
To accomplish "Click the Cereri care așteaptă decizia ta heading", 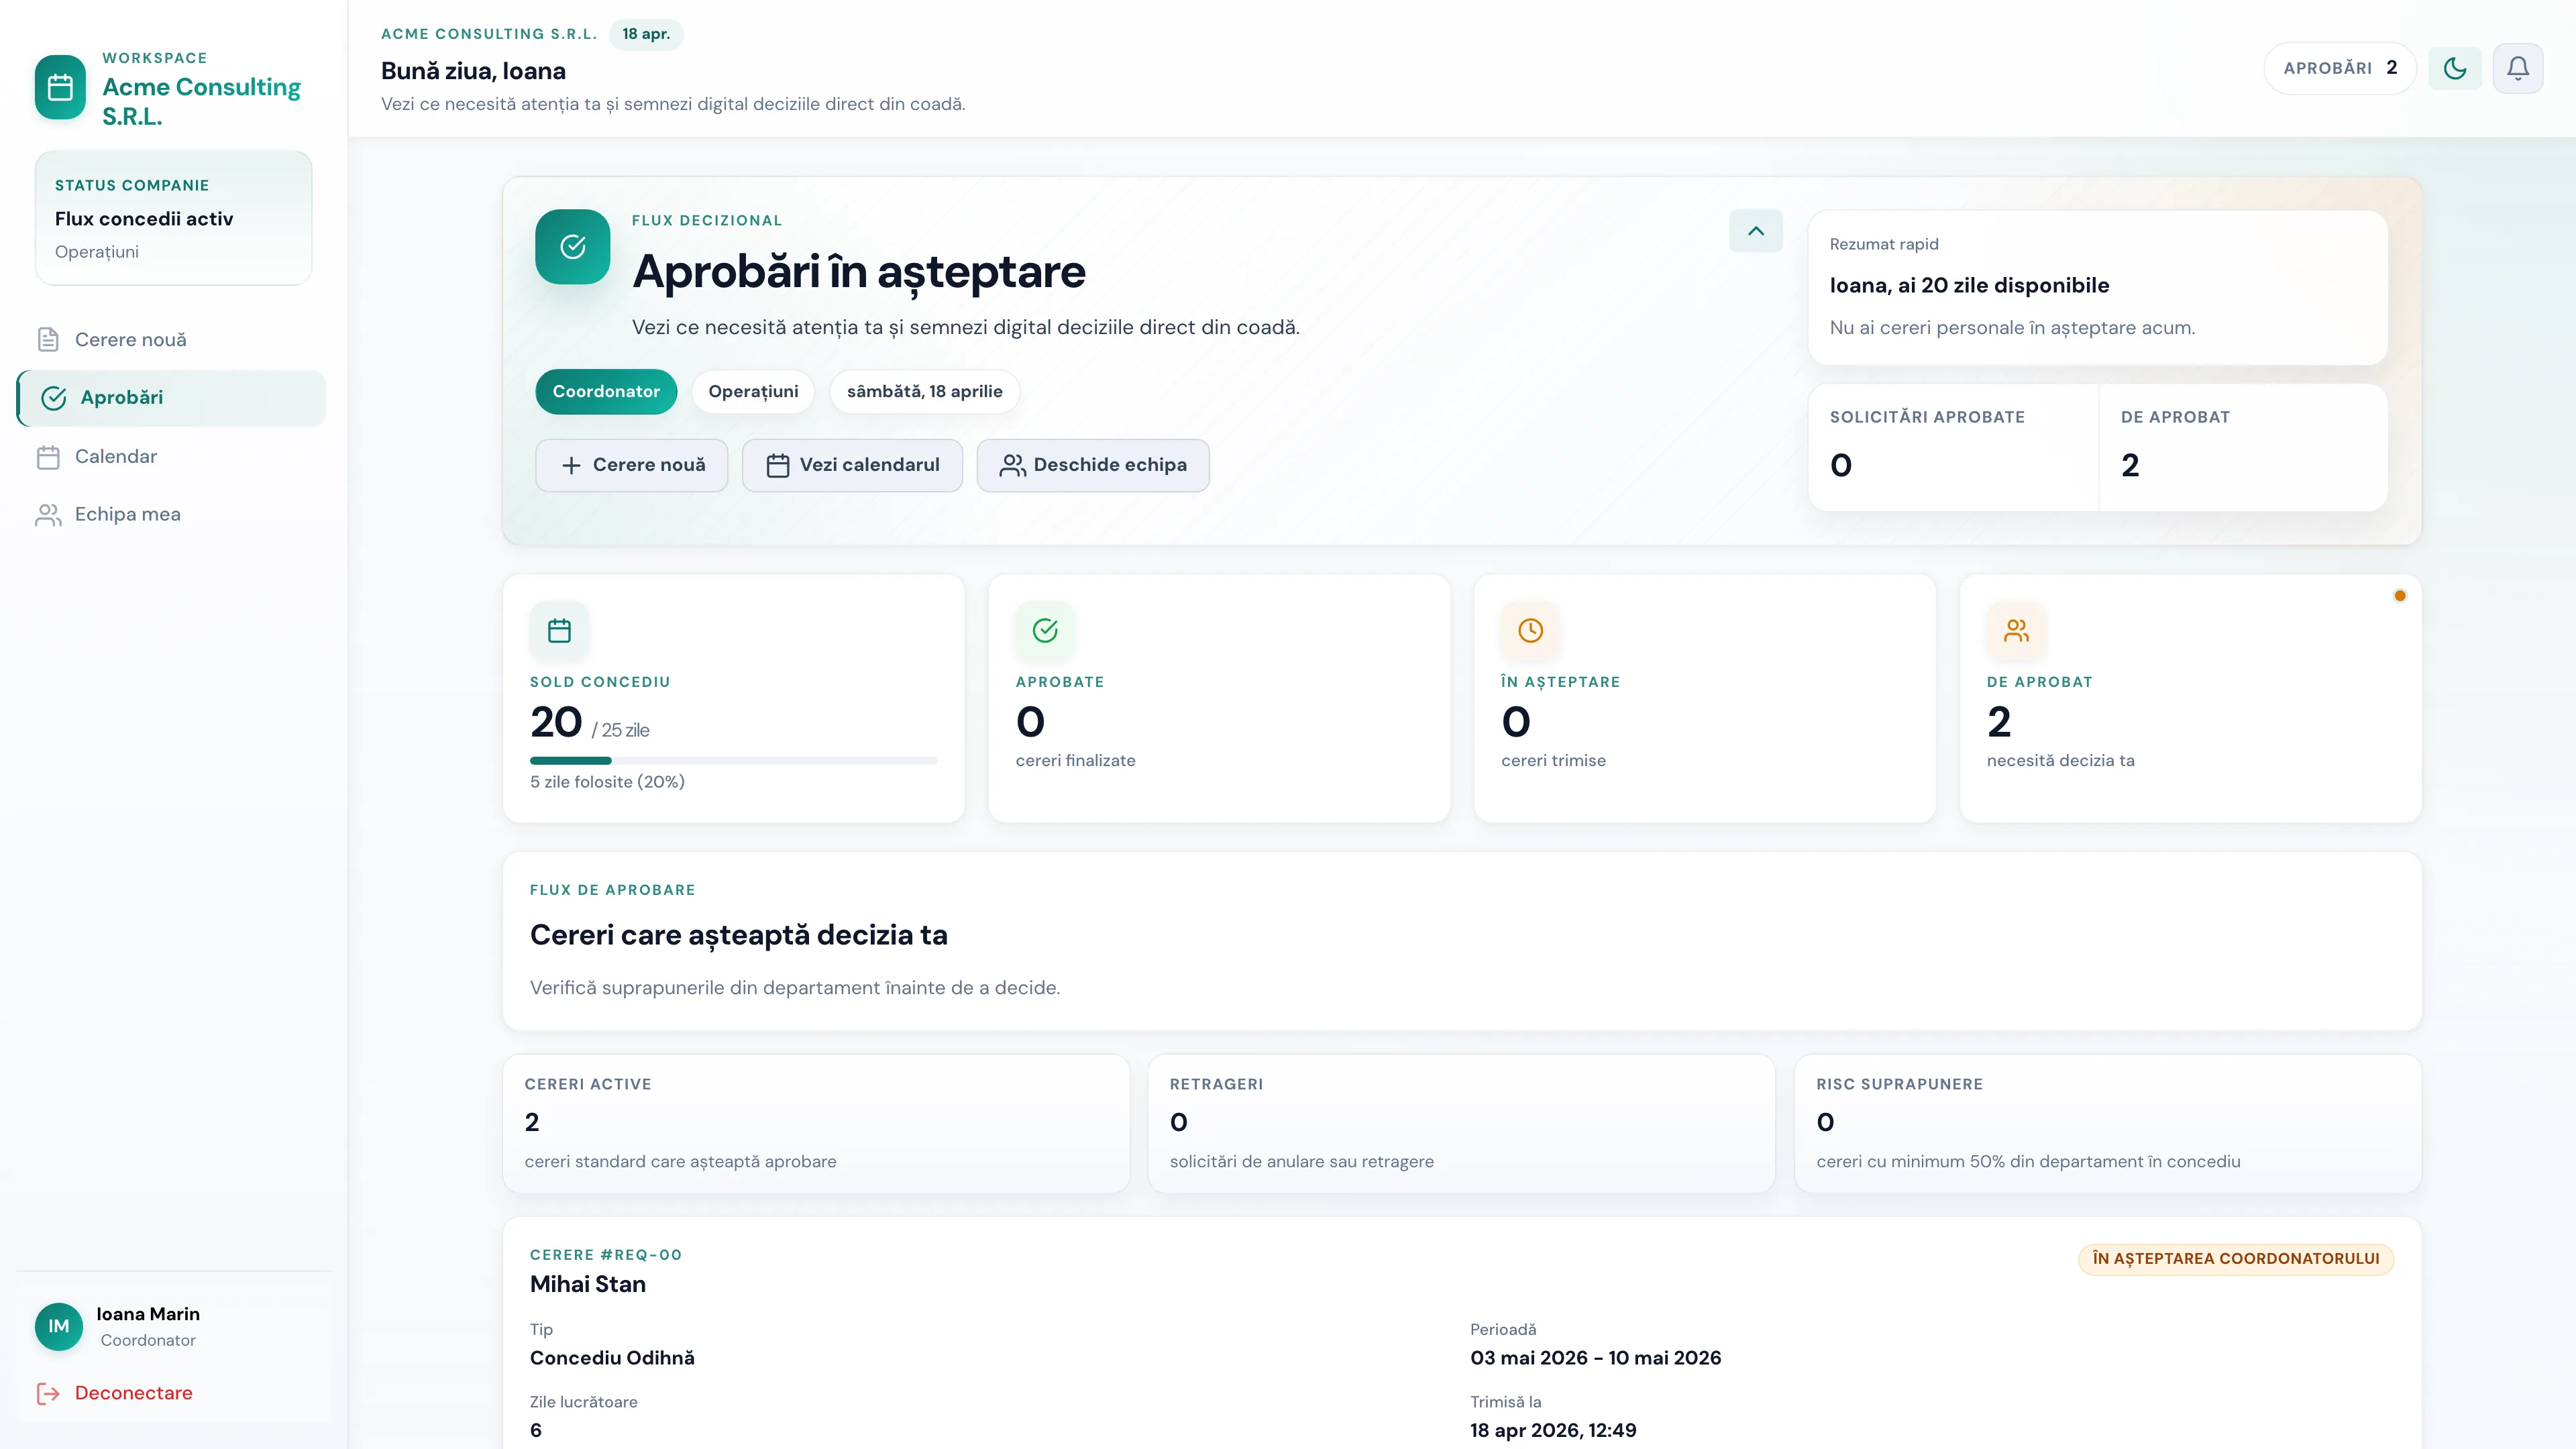I will [738, 935].
